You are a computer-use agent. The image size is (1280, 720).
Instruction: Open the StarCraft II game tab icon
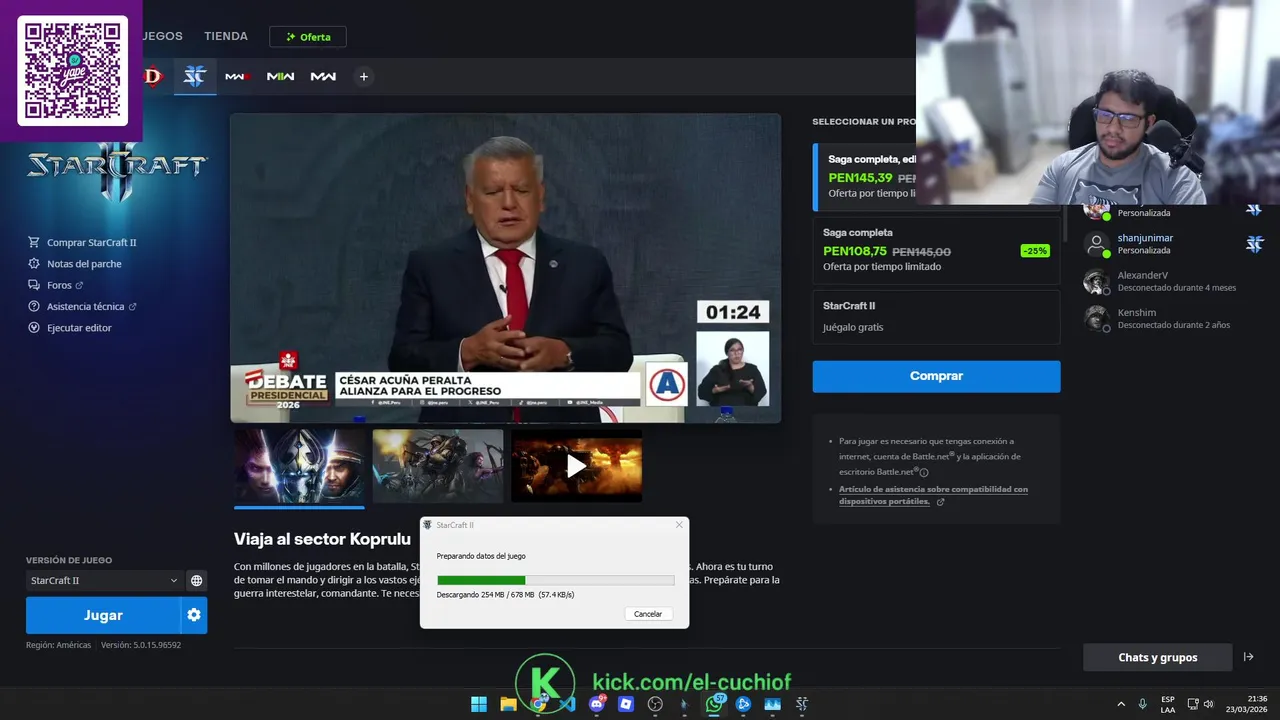click(195, 77)
